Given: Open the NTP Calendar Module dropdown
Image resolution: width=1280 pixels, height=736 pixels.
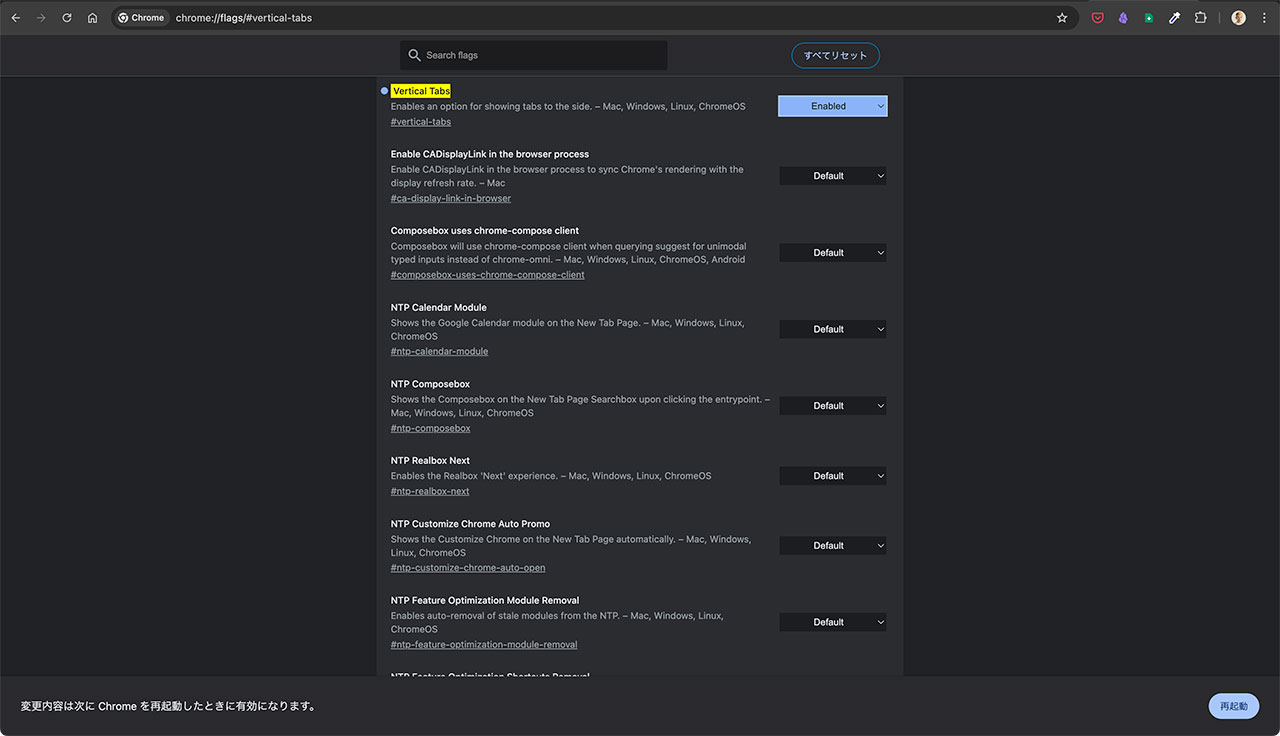Looking at the screenshot, I should point(832,329).
